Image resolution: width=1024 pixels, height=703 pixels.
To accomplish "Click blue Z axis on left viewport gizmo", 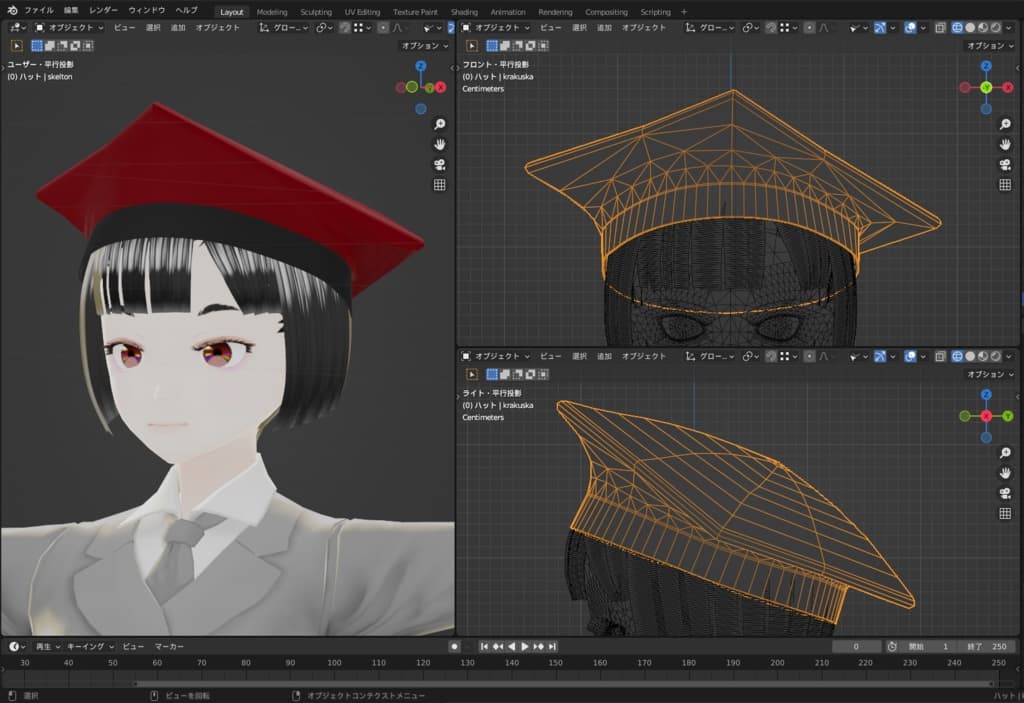I will [420, 66].
